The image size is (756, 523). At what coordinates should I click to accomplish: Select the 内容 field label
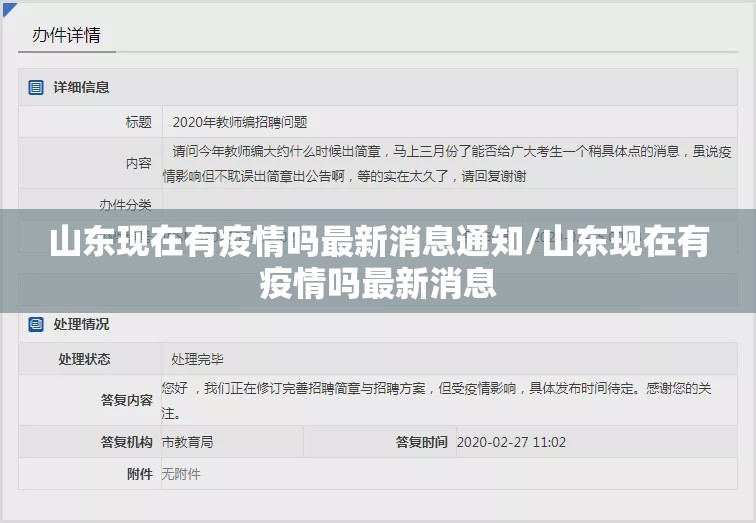click(x=138, y=163)
